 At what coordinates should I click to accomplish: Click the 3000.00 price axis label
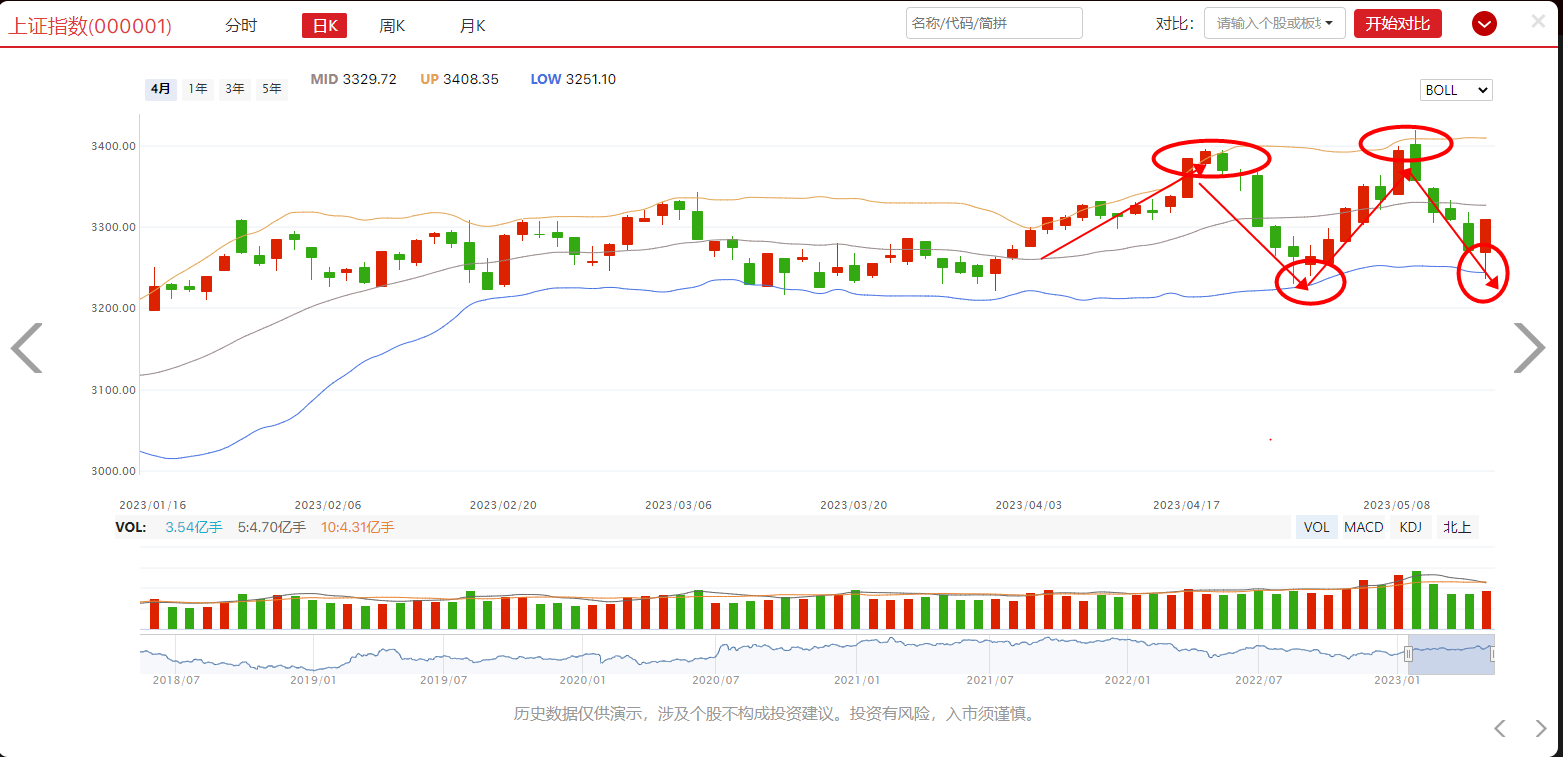(114, 471)
